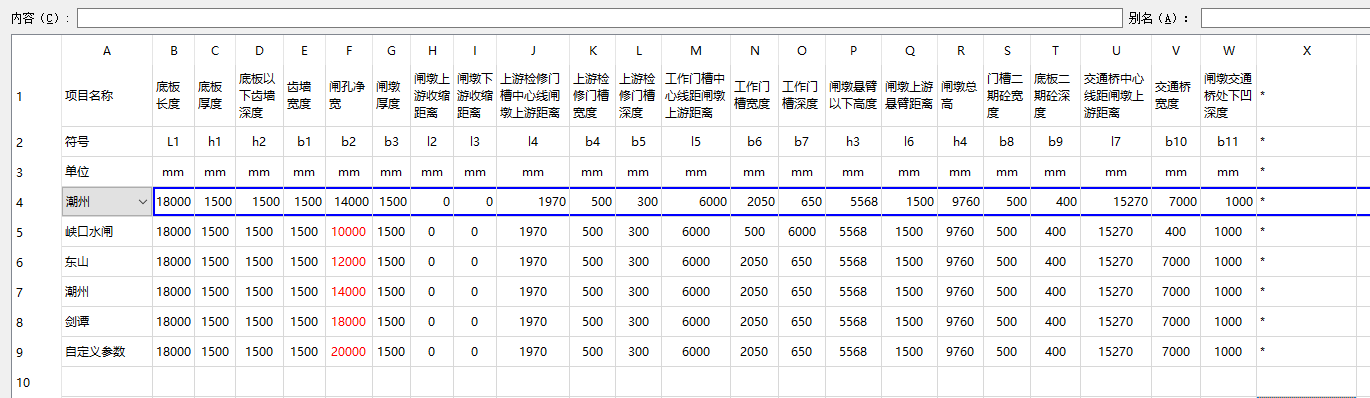The height and width of the screenshot is (398, 1370).
Task: Select the 剑潭 row name cell
Action: (x=107, y=322)
